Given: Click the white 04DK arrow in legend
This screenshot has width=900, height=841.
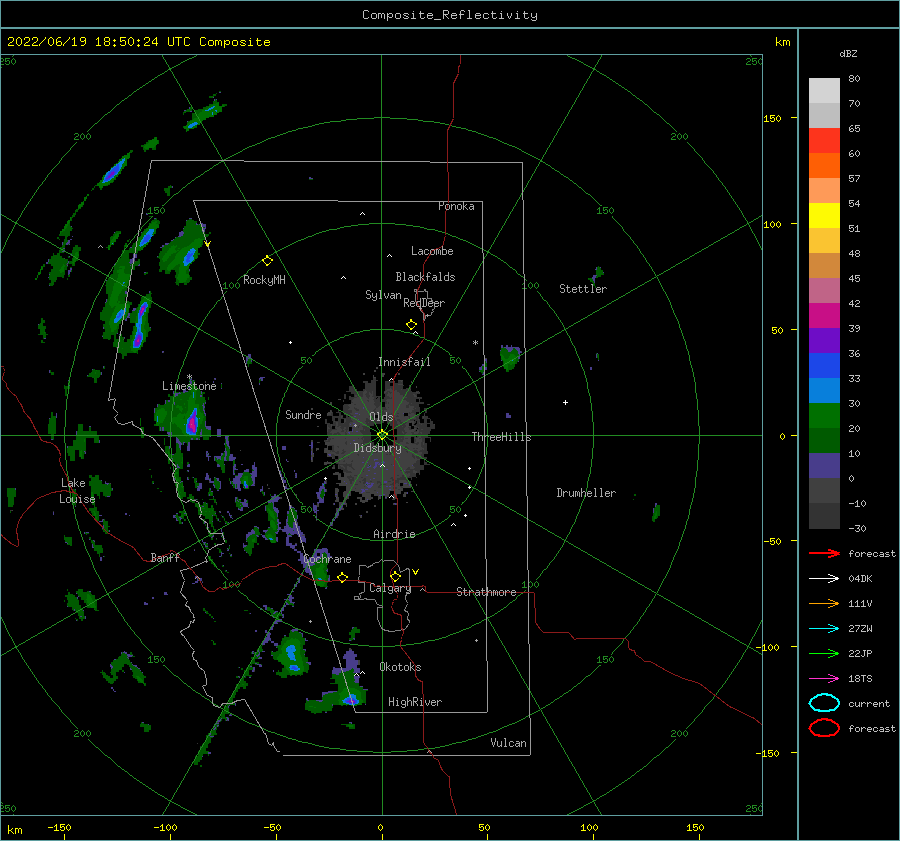Looking at the screenshot, I should [x=824, y=578].
